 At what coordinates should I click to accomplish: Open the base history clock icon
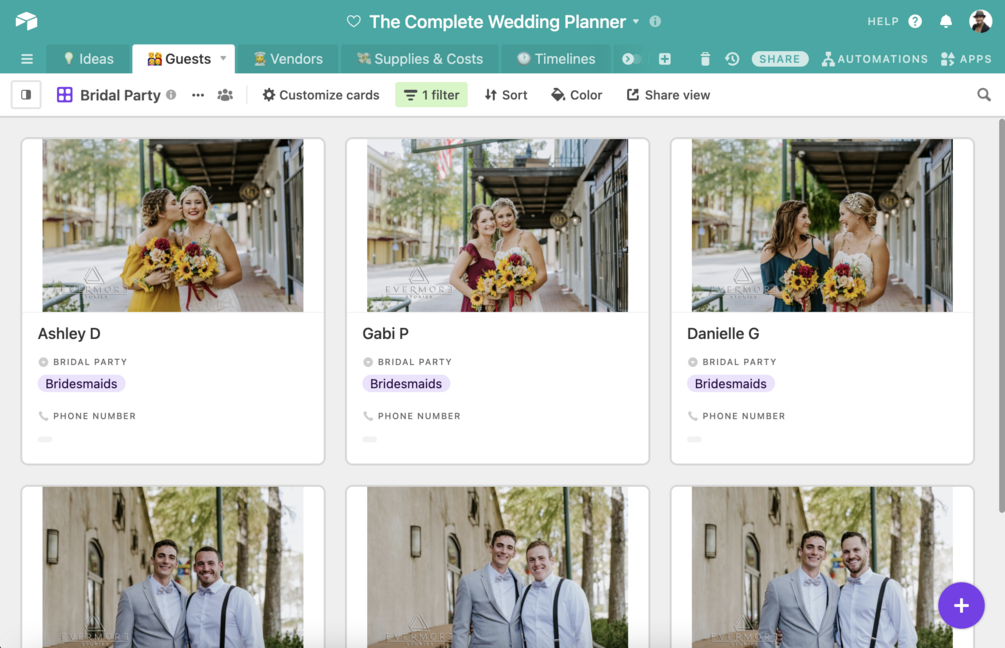tap(732, 59)
